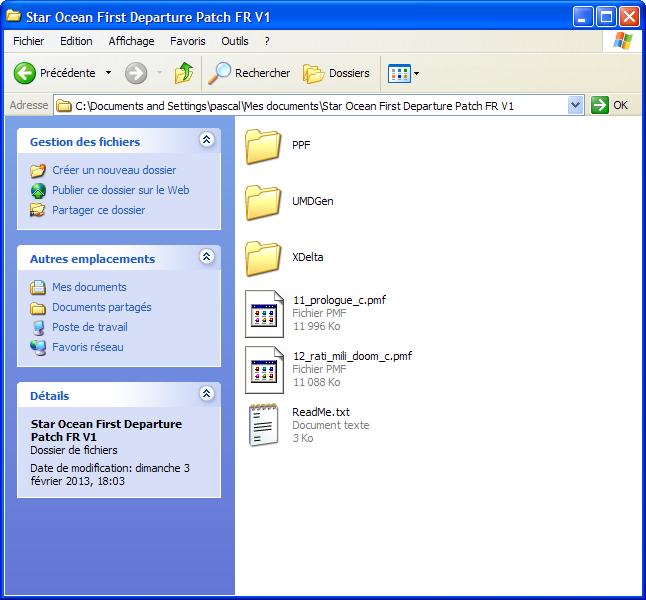
Task: Collapse the Autres emplacements panel
Action: pos(206,257)
